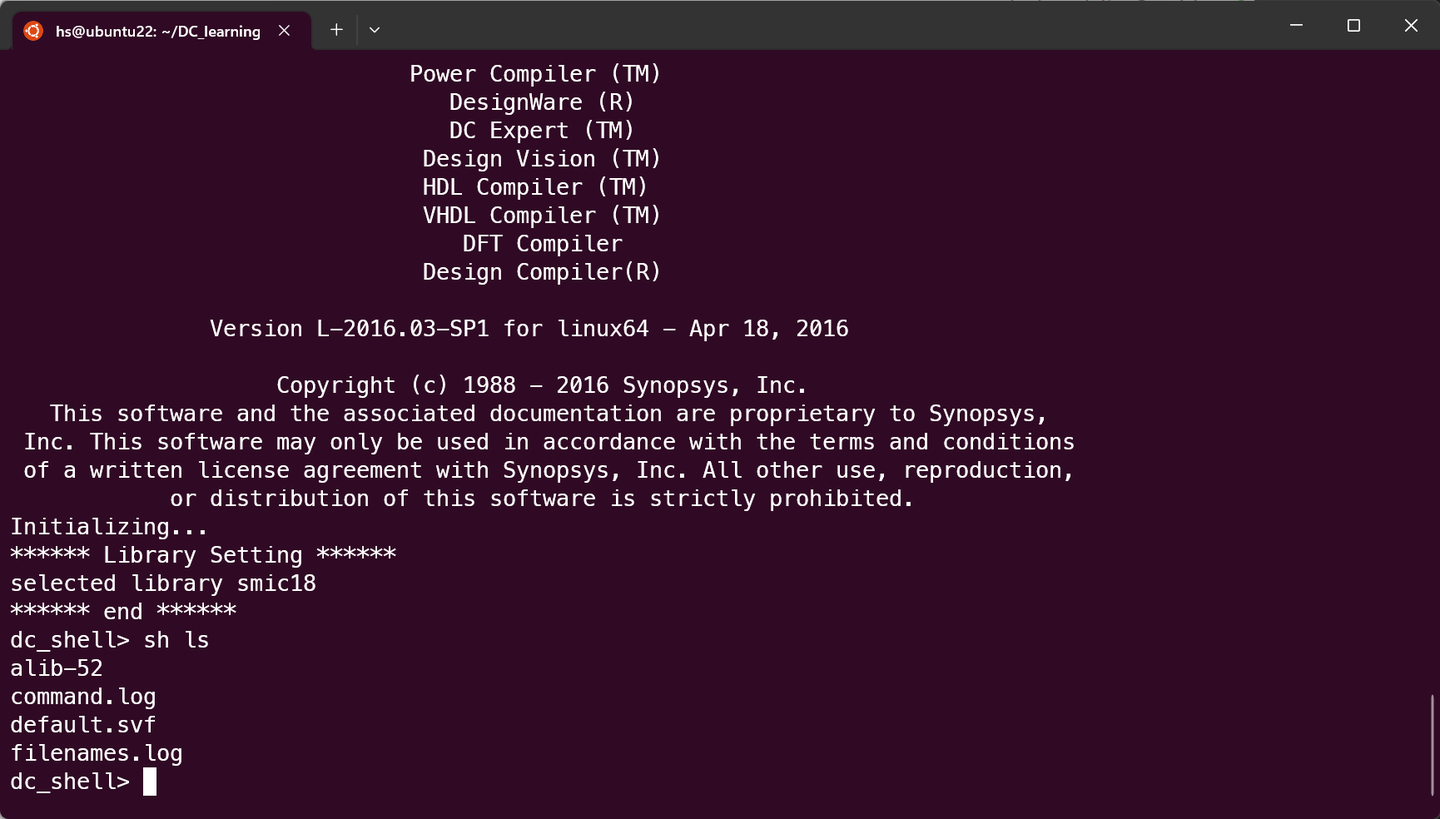Click the command.log filename text
The image size is (1440, 819).
pos(83,696)
